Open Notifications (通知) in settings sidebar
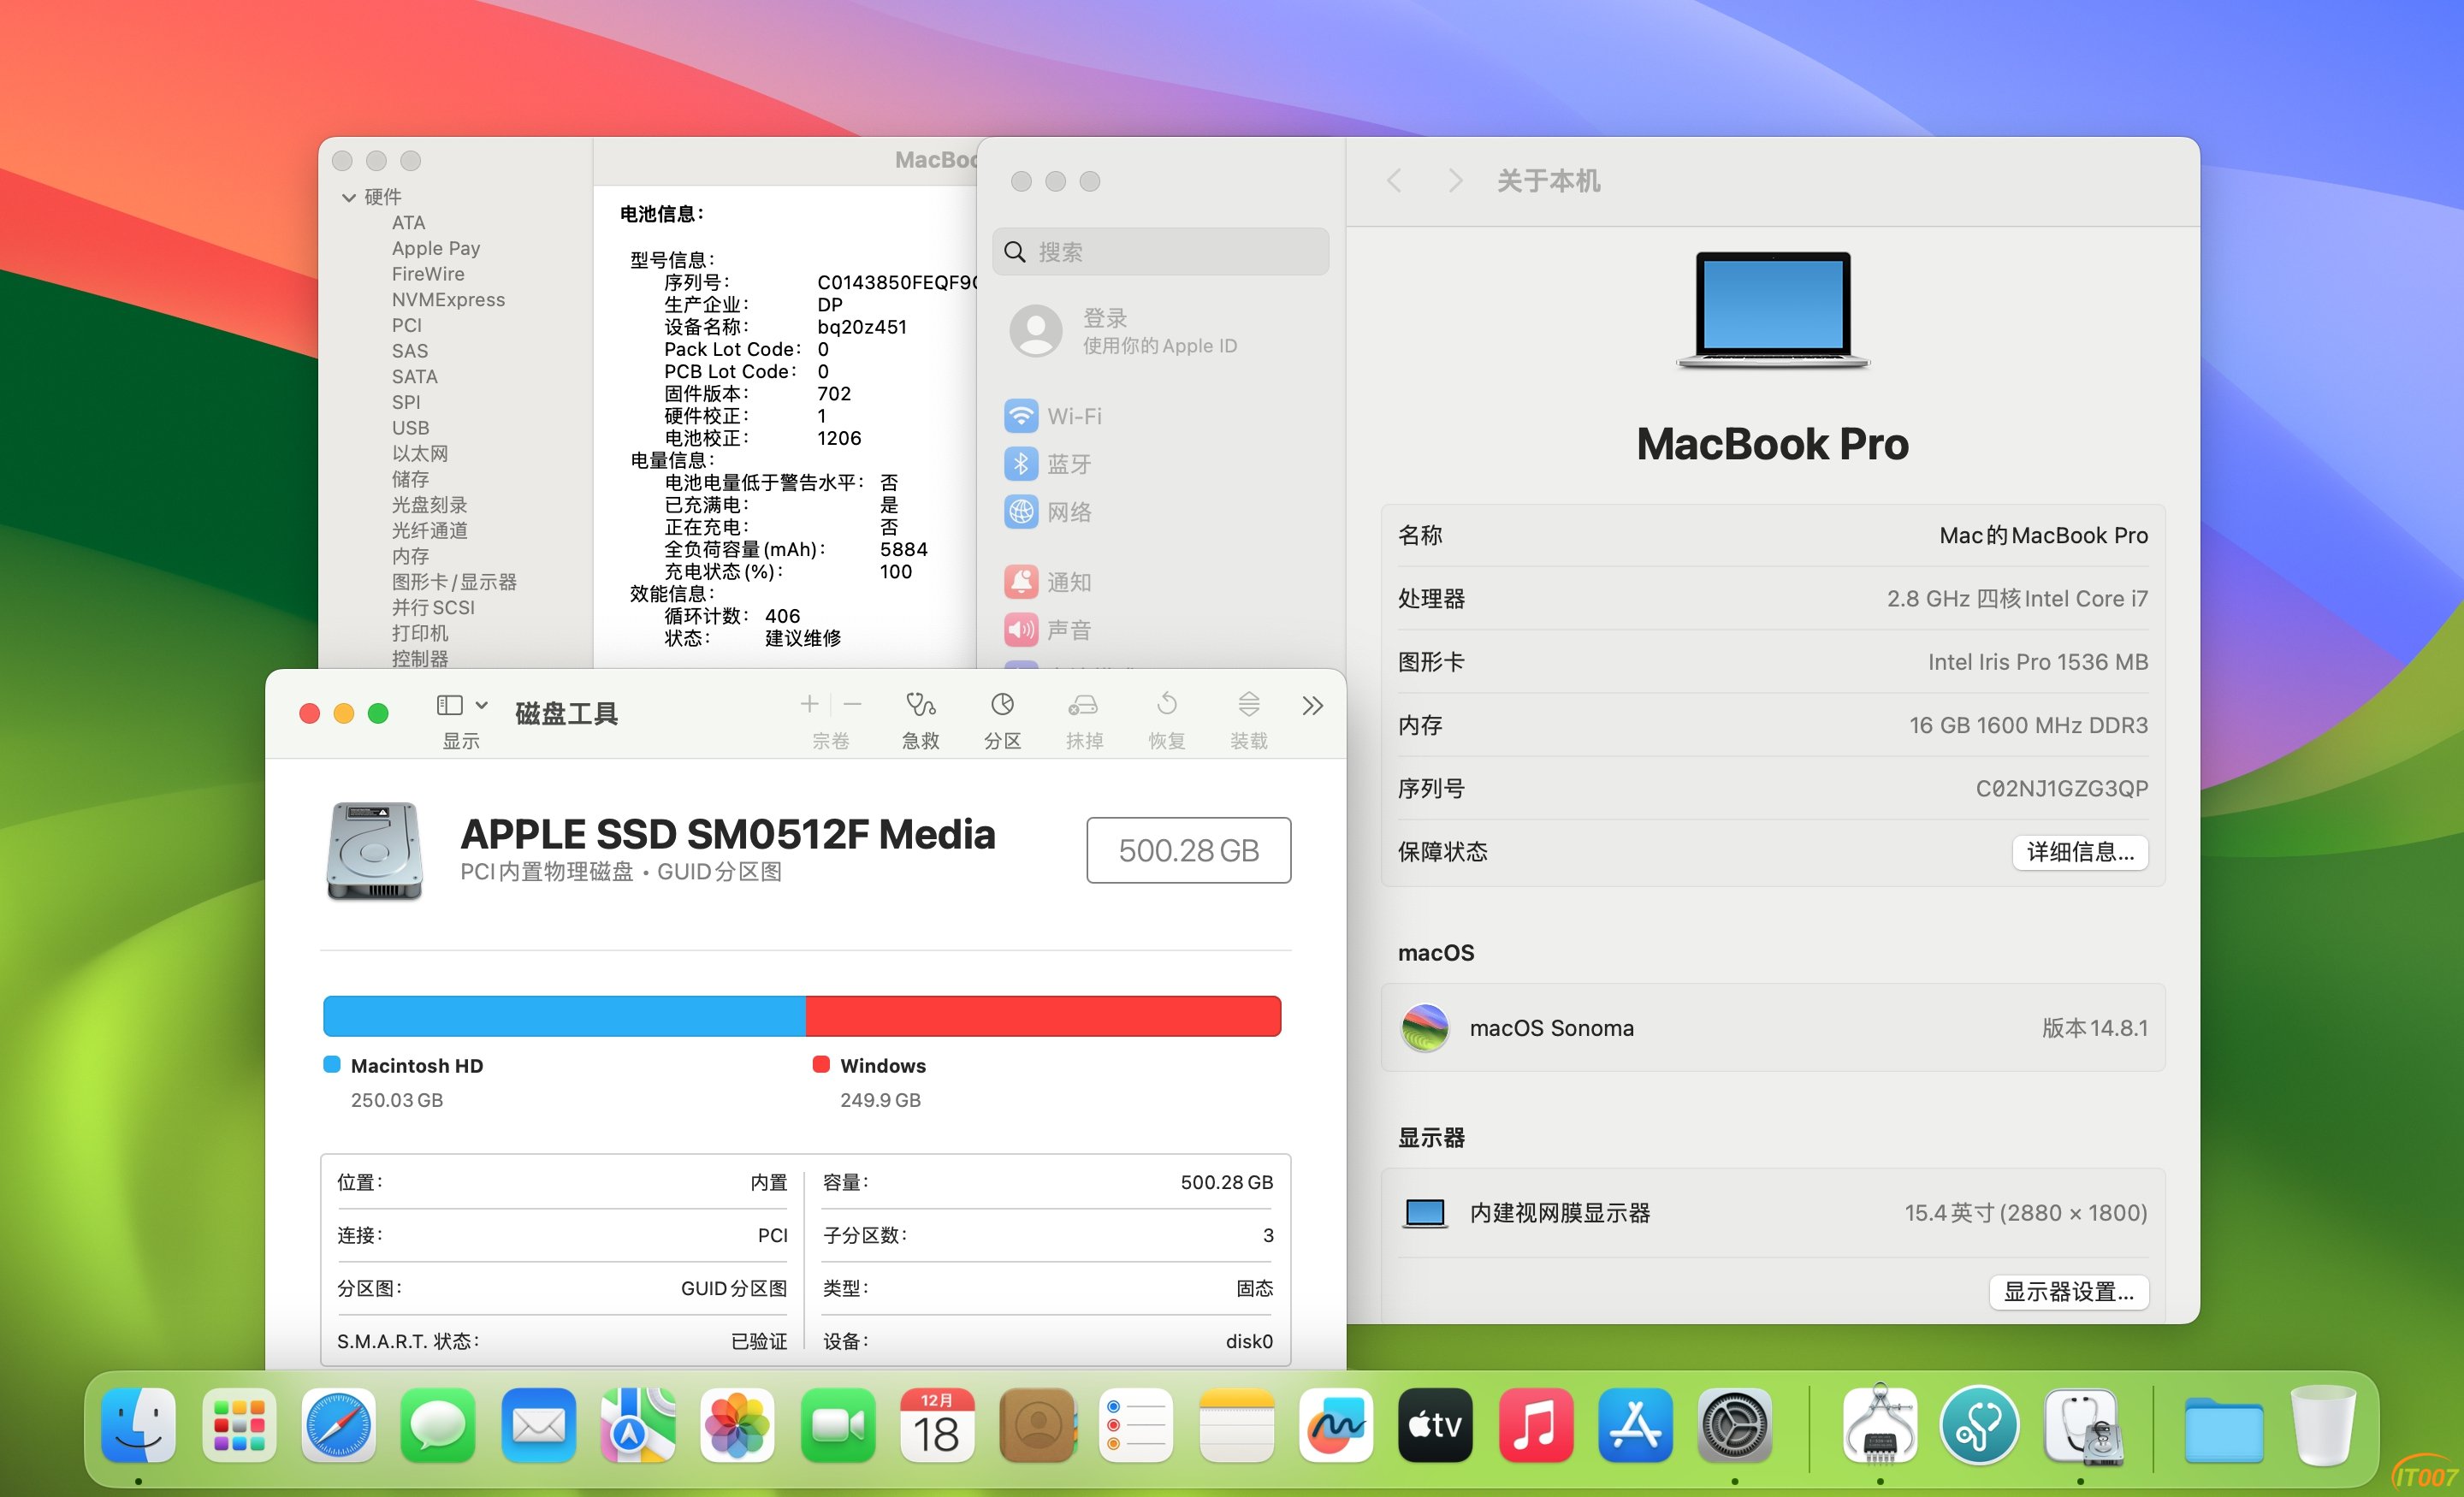Image resolution: width=2464 pixels, height=1497 pixels. point(1068,582)
